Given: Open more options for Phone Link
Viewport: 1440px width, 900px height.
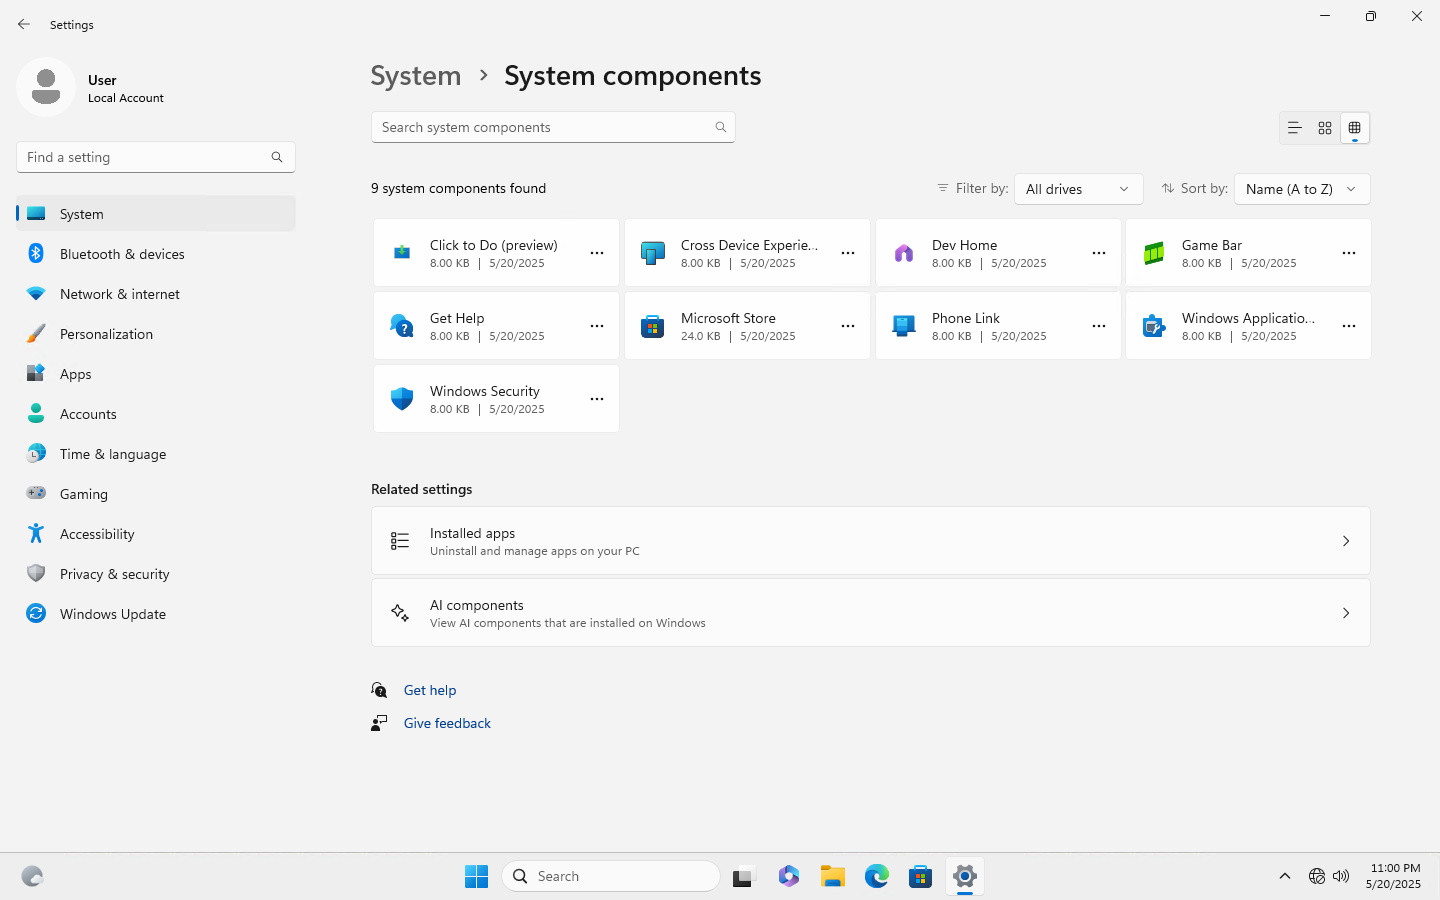Looking at the screenshot, I should point(1099,326).
